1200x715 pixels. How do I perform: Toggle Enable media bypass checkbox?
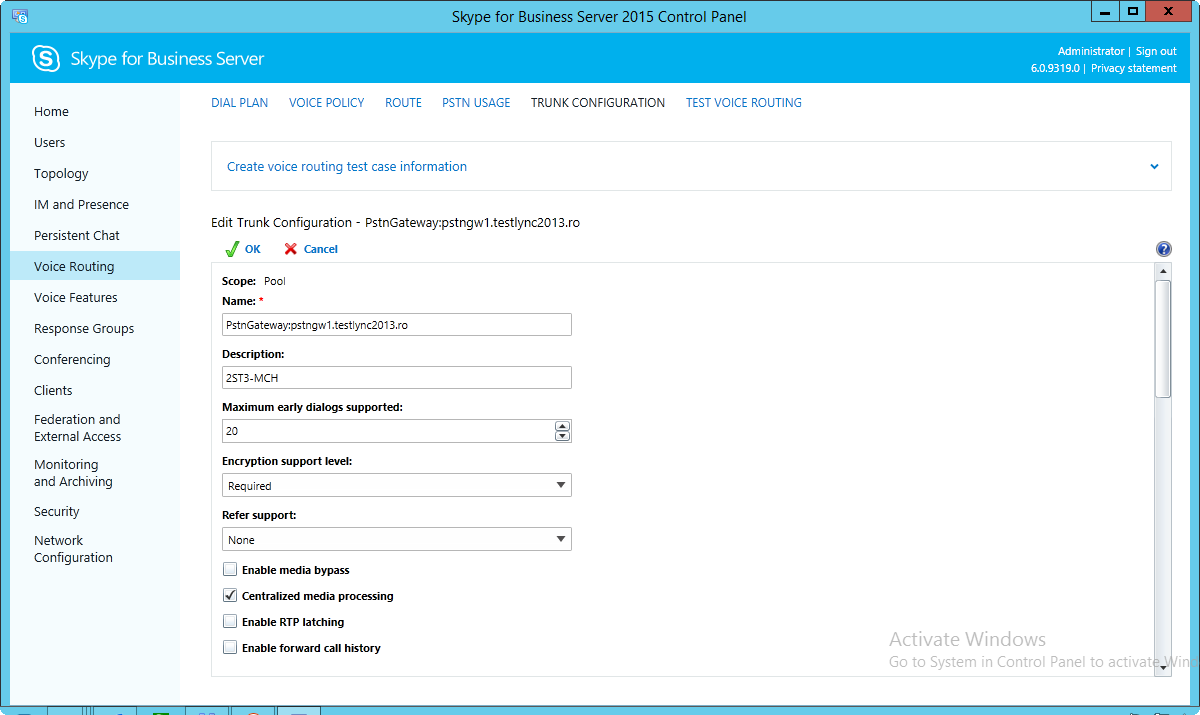click(x=230, y=570)
